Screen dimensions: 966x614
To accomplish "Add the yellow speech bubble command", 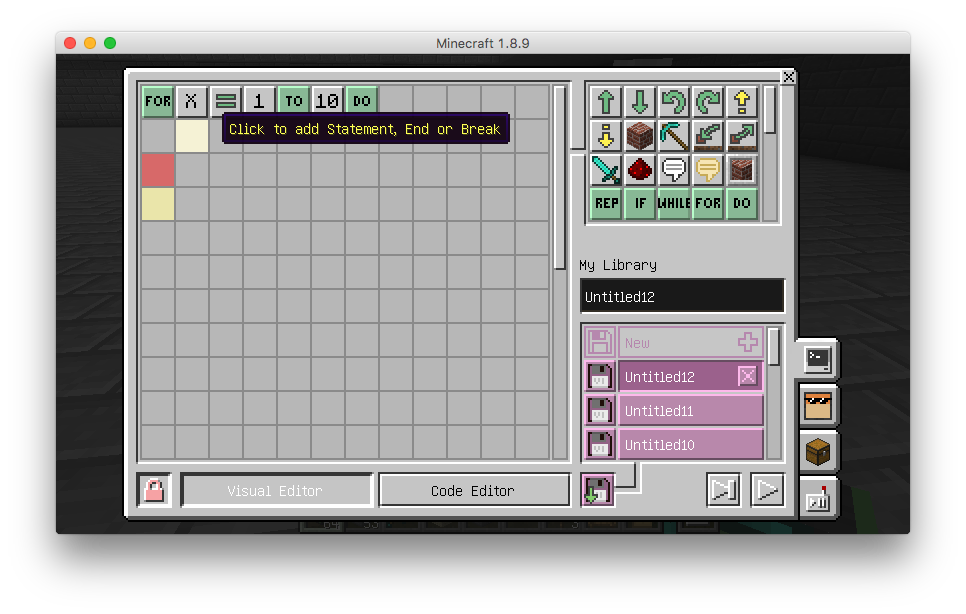I will pos(708,169).
